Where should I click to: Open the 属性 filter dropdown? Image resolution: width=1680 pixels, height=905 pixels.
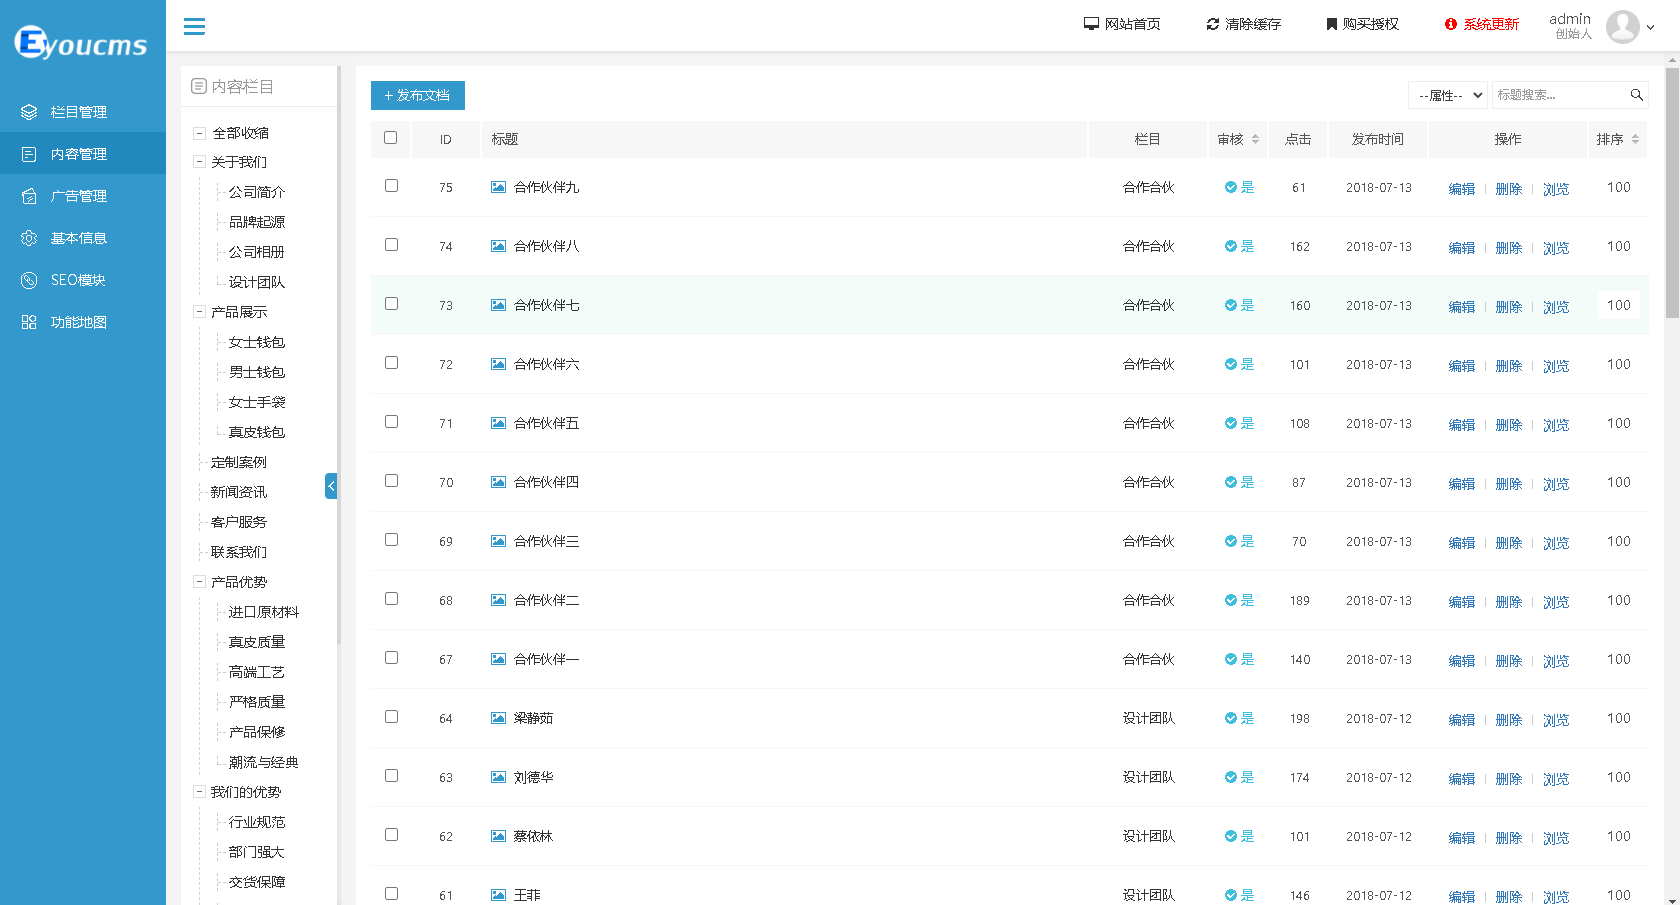pos(1448,95)
